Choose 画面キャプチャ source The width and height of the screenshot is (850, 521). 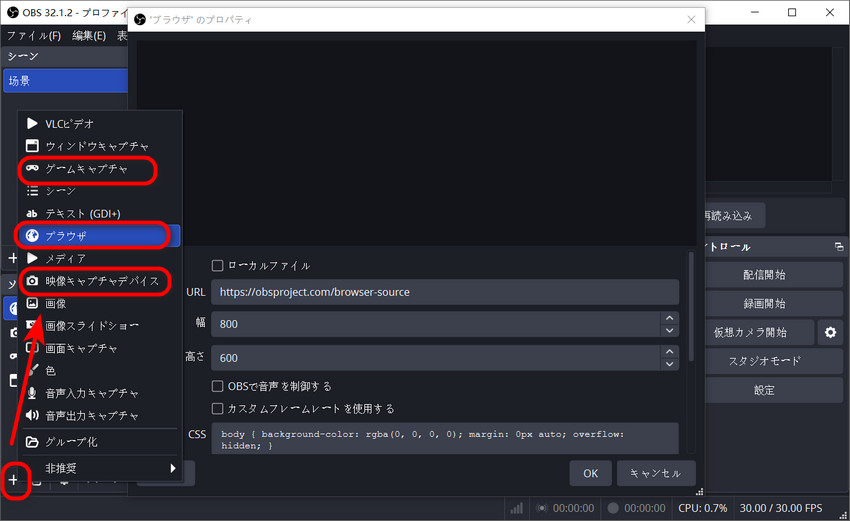coord(100,348)
